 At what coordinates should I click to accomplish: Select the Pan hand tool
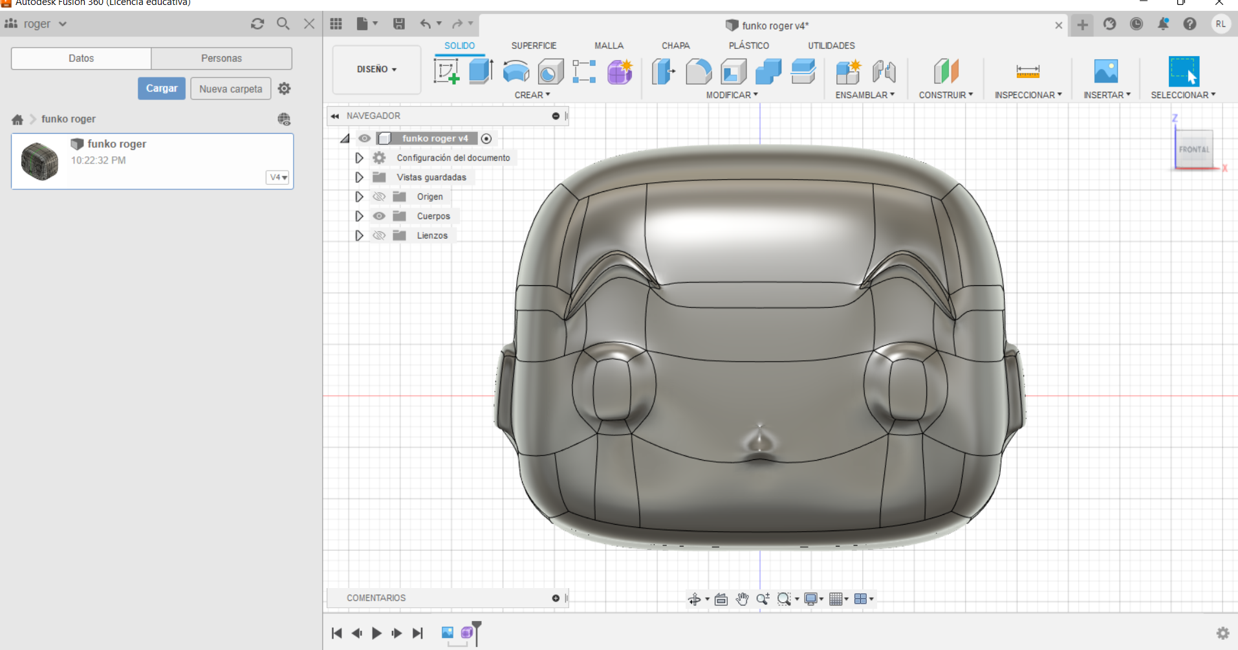tap(742, 599)
